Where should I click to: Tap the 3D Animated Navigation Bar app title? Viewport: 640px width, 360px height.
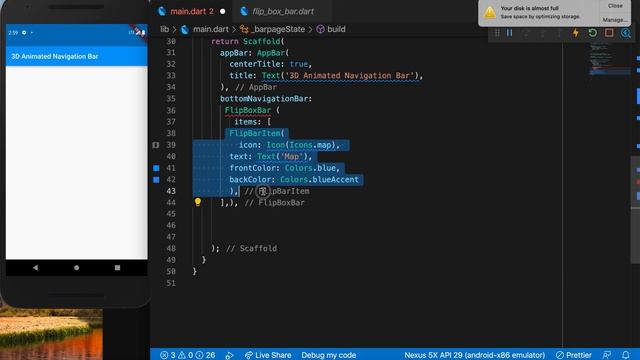coord(55,56)
